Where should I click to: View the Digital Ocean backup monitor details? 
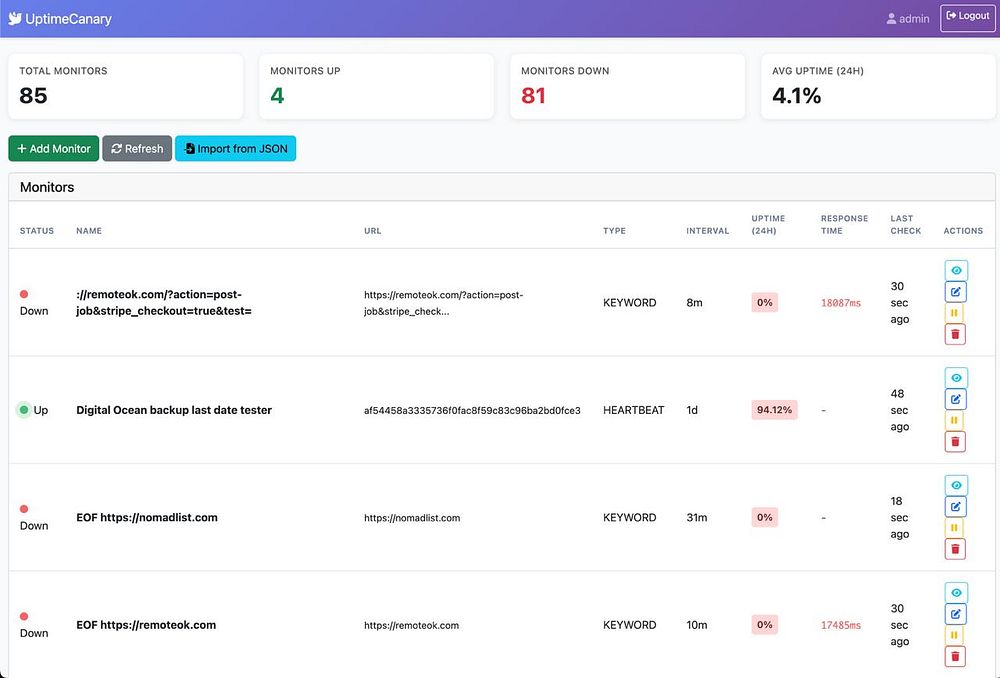pos(956,378)
